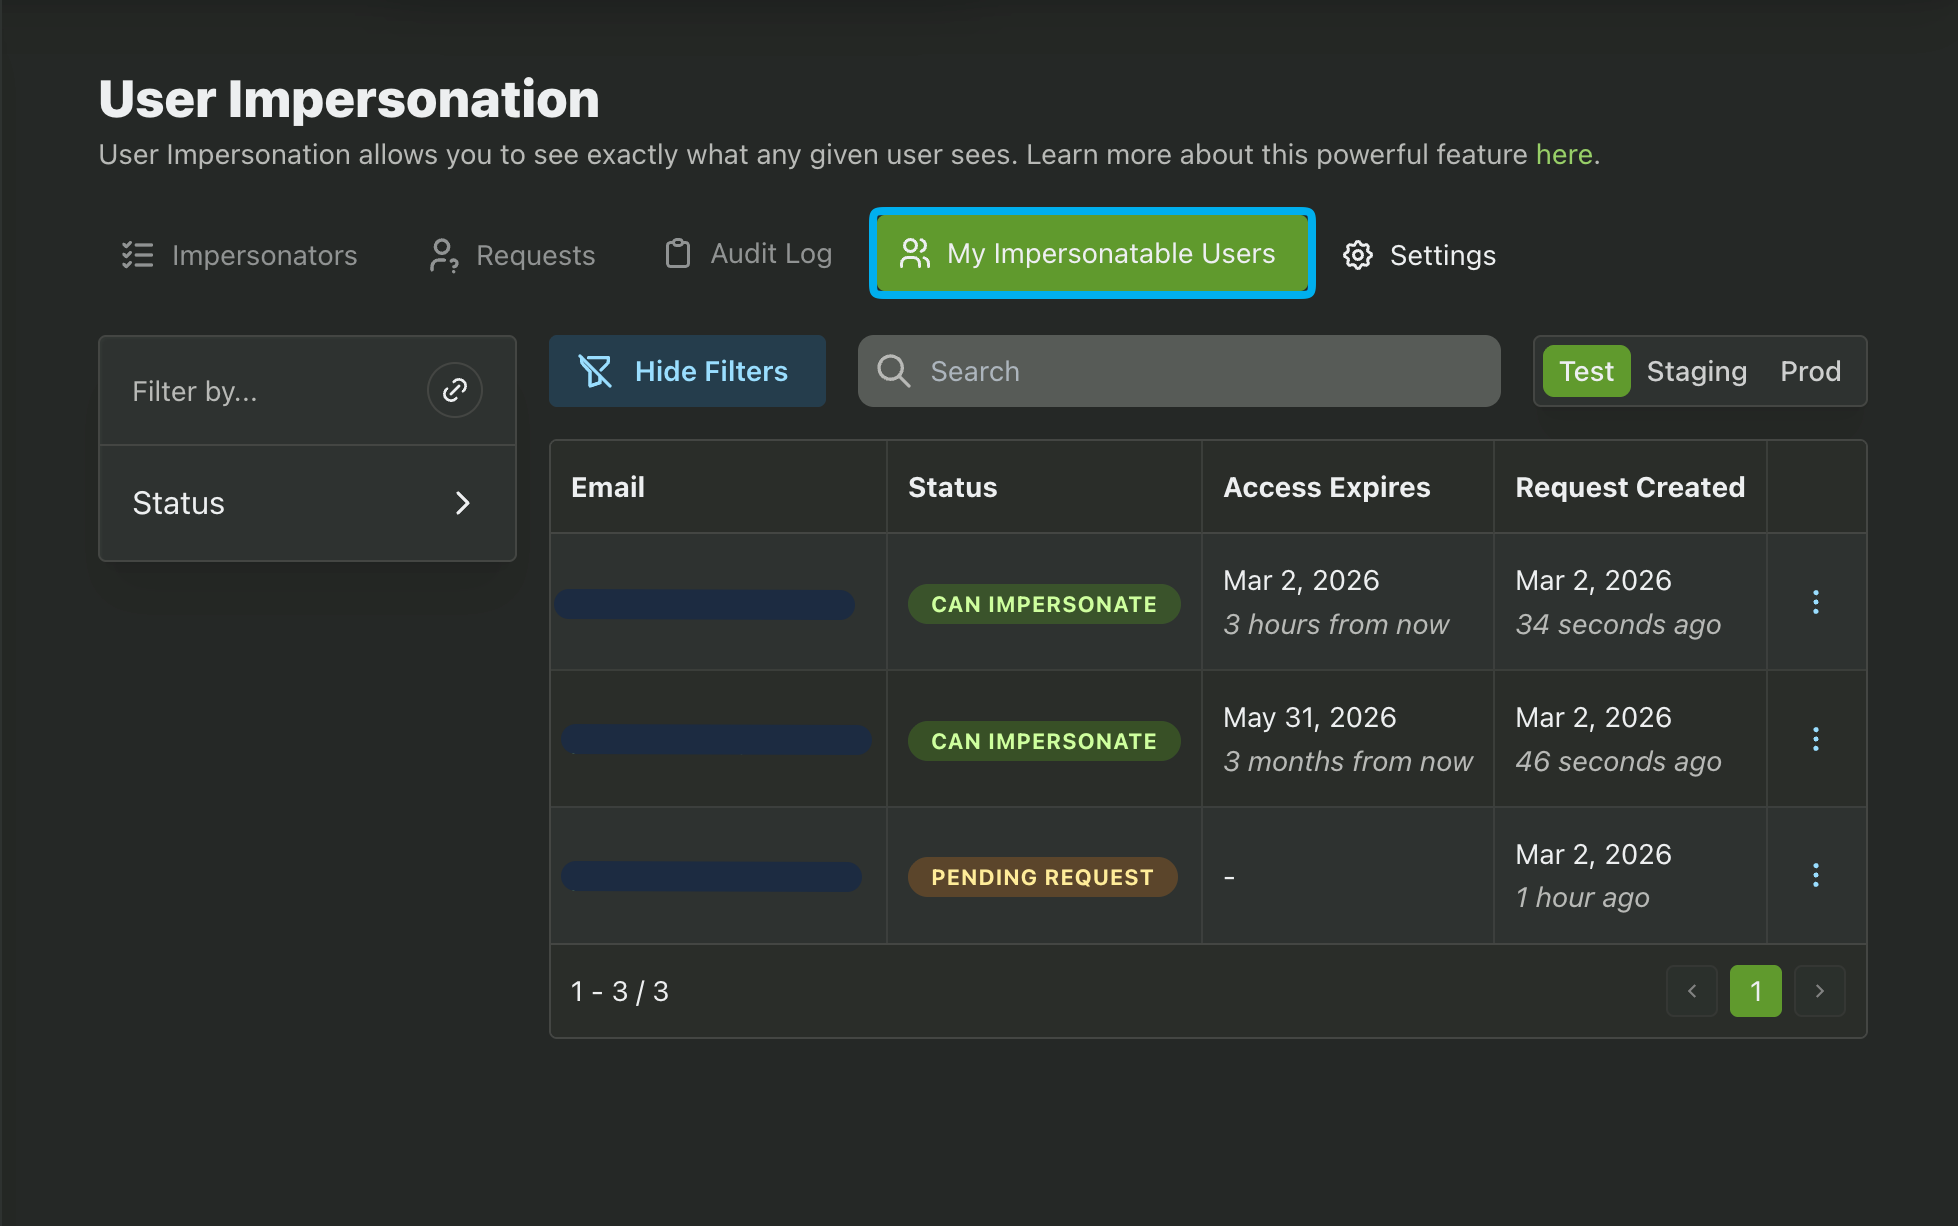Open the three-dot menu for the May 31 row
The width and height of the screenshot is (1958, 1226).
(x=1816, y=739)
